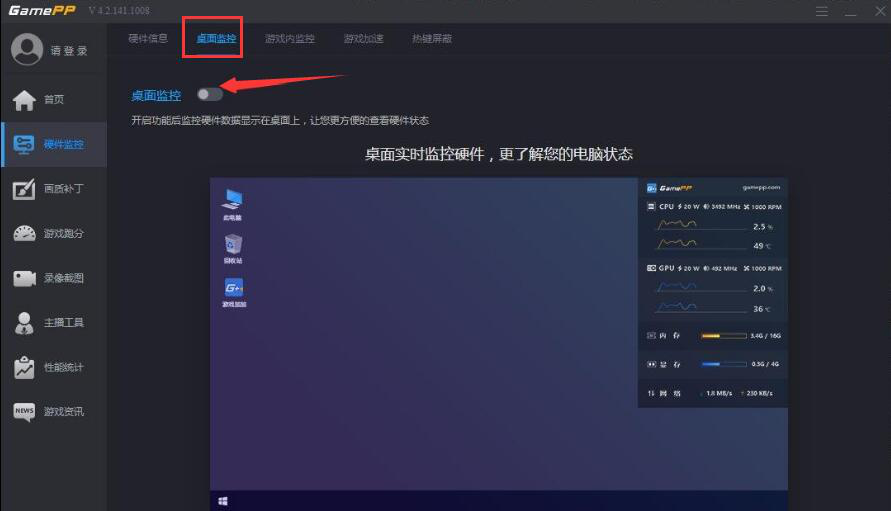
Task: Open the 首页 home icon
Action: click(24, 100)
